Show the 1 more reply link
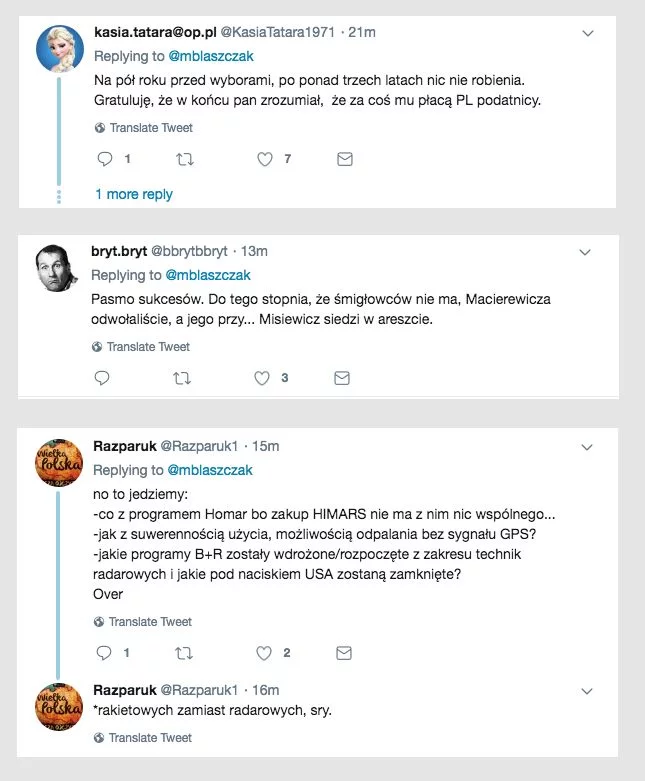The height and width of the screenshot is (781, 645). 134,194
